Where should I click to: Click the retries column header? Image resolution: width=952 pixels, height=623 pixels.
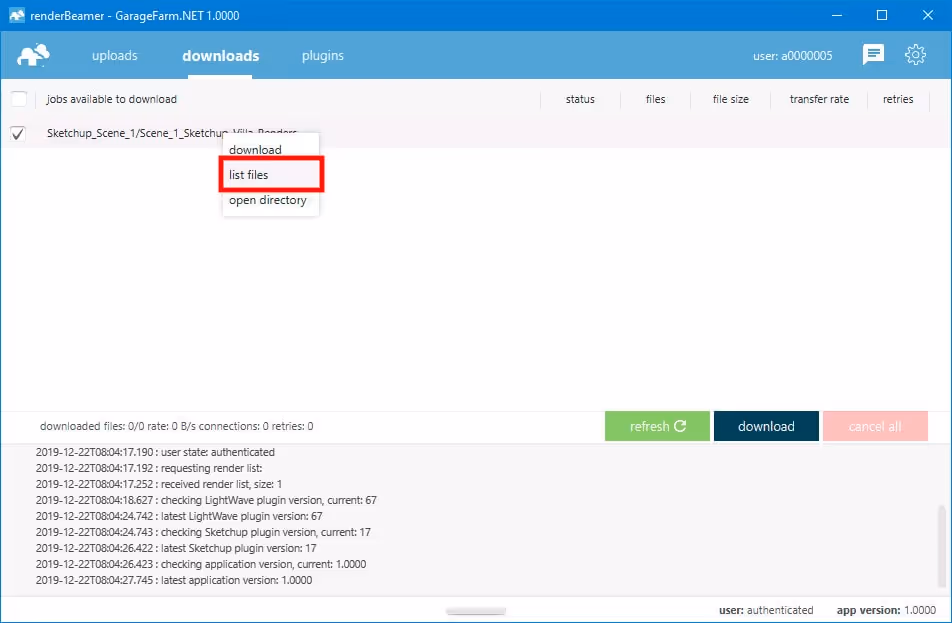pyautogui.click(x=897, y=99)
